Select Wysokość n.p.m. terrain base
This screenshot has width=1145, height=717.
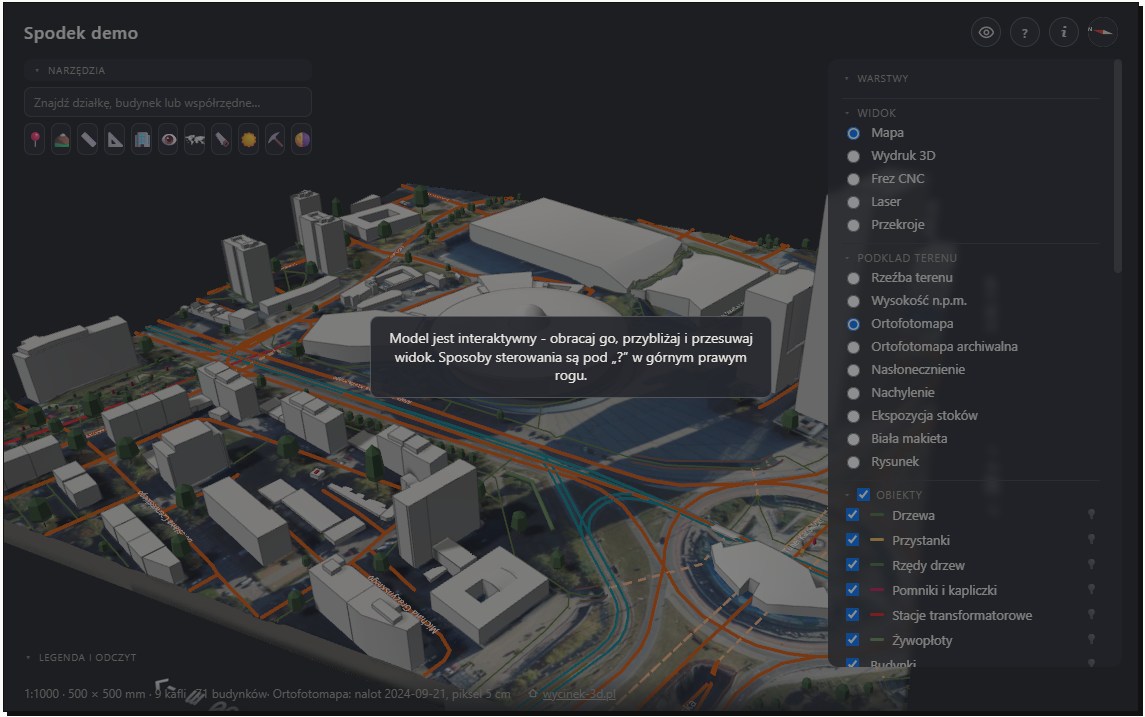pos(853,301)
